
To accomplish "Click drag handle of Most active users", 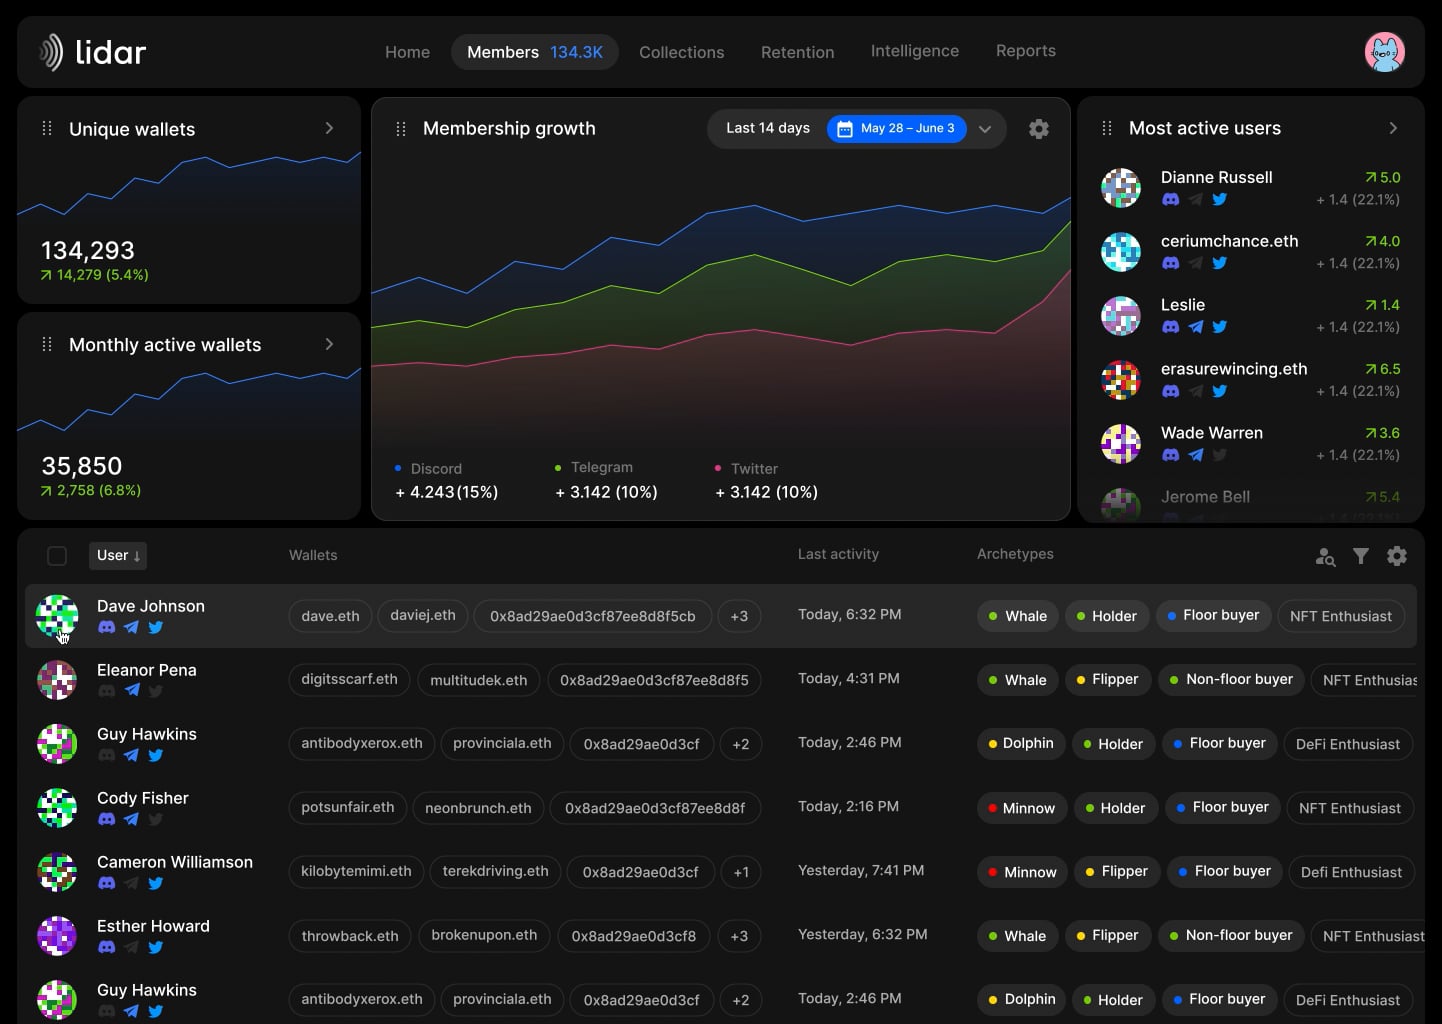I will pos(1107,128).
